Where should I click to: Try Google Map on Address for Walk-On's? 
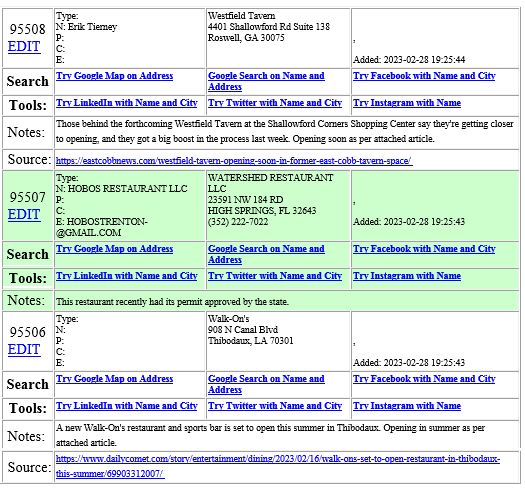(x=115, y=379)
